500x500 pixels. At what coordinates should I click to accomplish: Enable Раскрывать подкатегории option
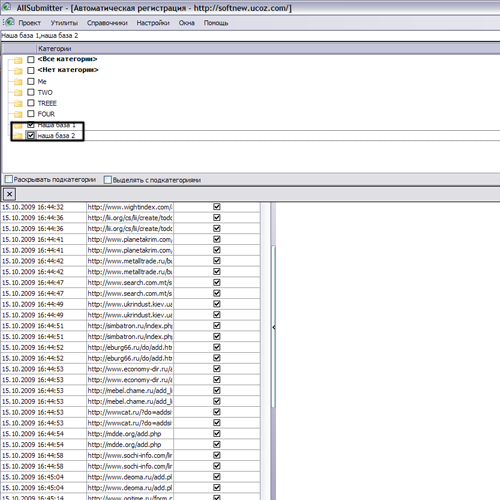(9, 179)
